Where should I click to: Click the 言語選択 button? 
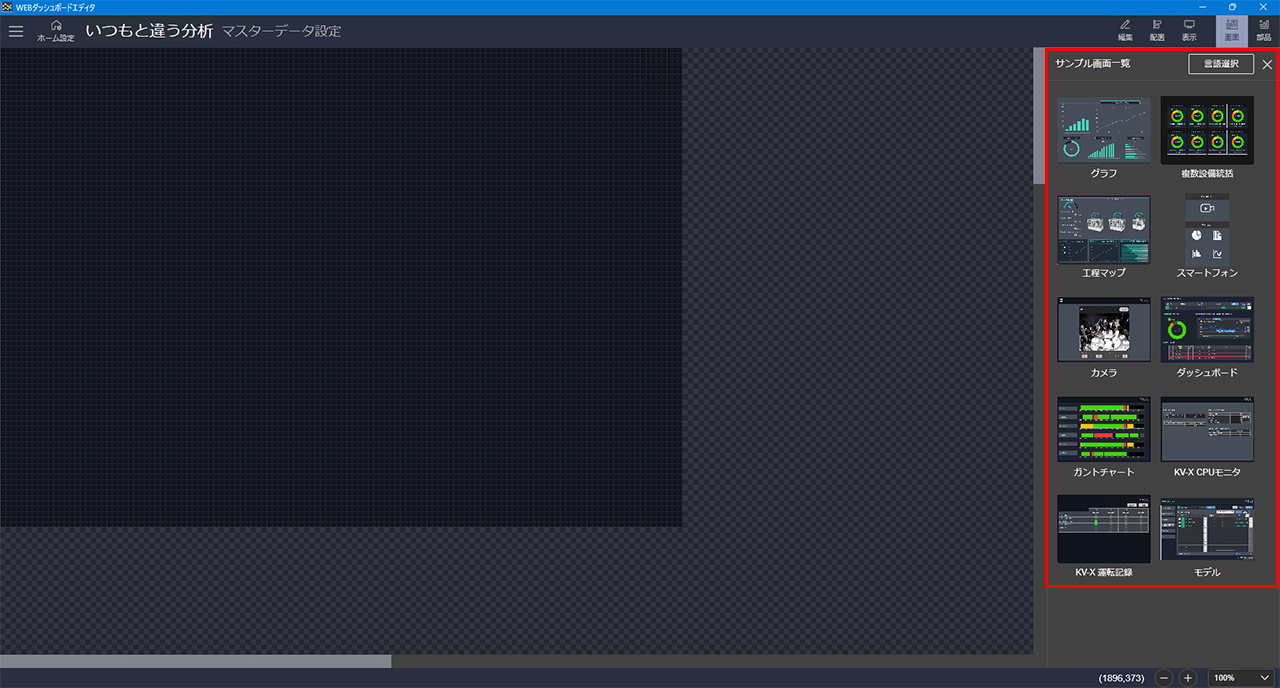1220,64
